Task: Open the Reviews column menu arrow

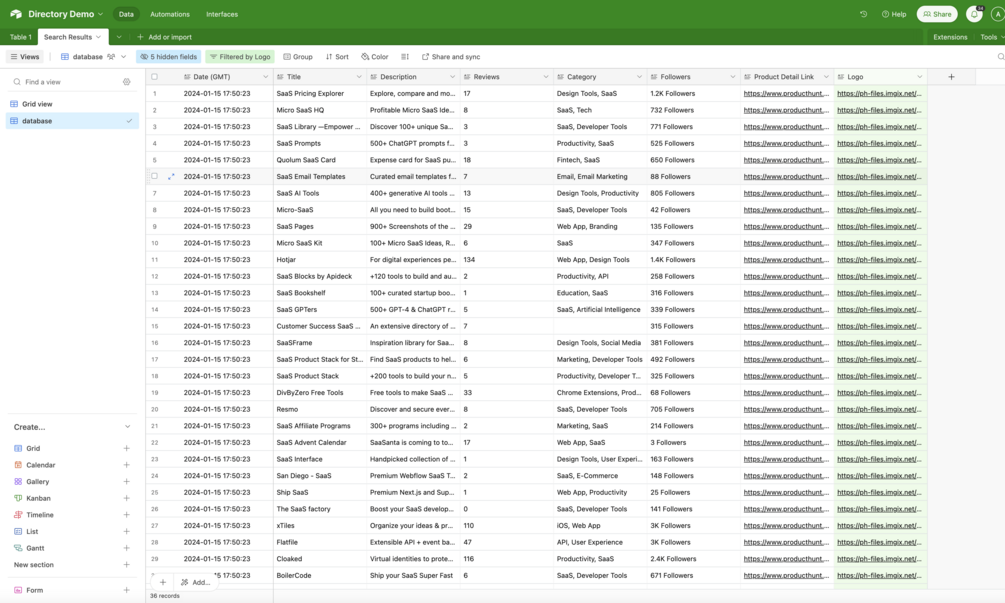Action: (546, 77)
